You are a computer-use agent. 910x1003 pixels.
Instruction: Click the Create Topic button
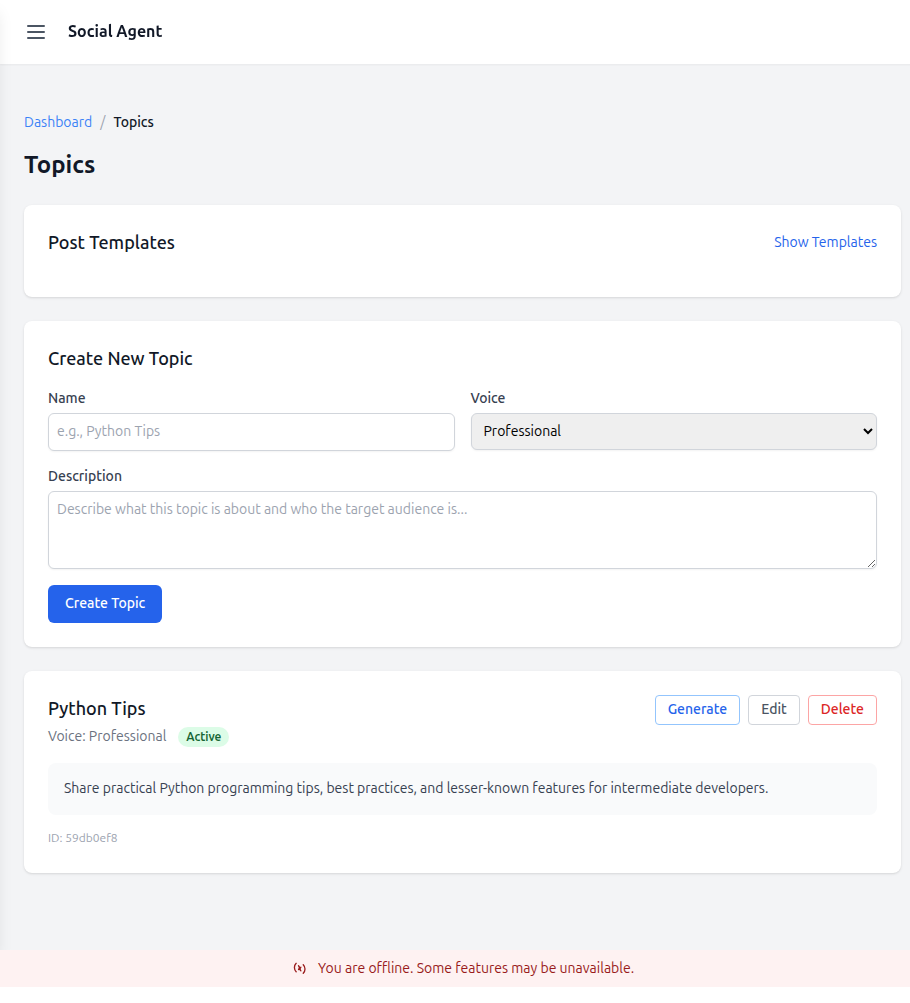pos(104,604)
